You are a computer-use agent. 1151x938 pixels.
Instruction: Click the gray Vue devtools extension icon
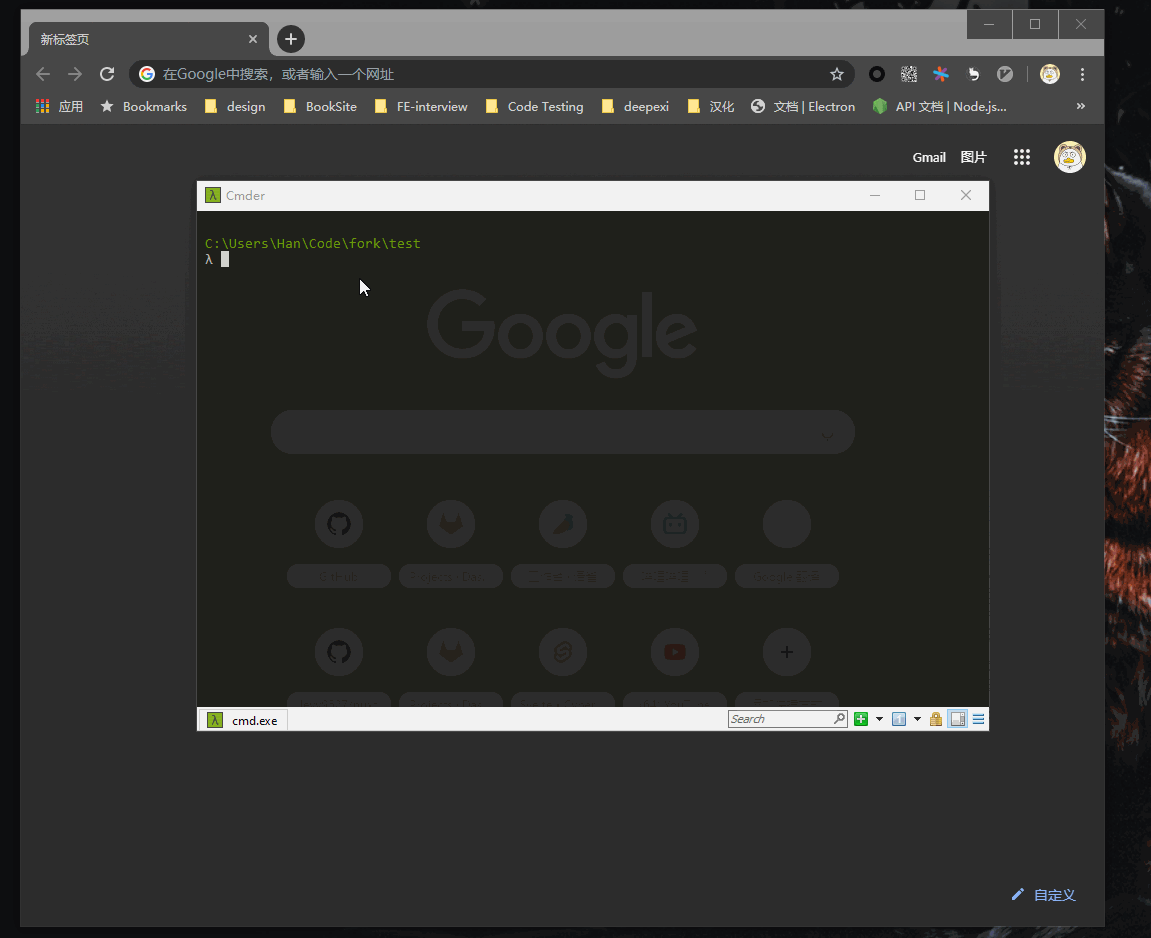(1005, 74)
